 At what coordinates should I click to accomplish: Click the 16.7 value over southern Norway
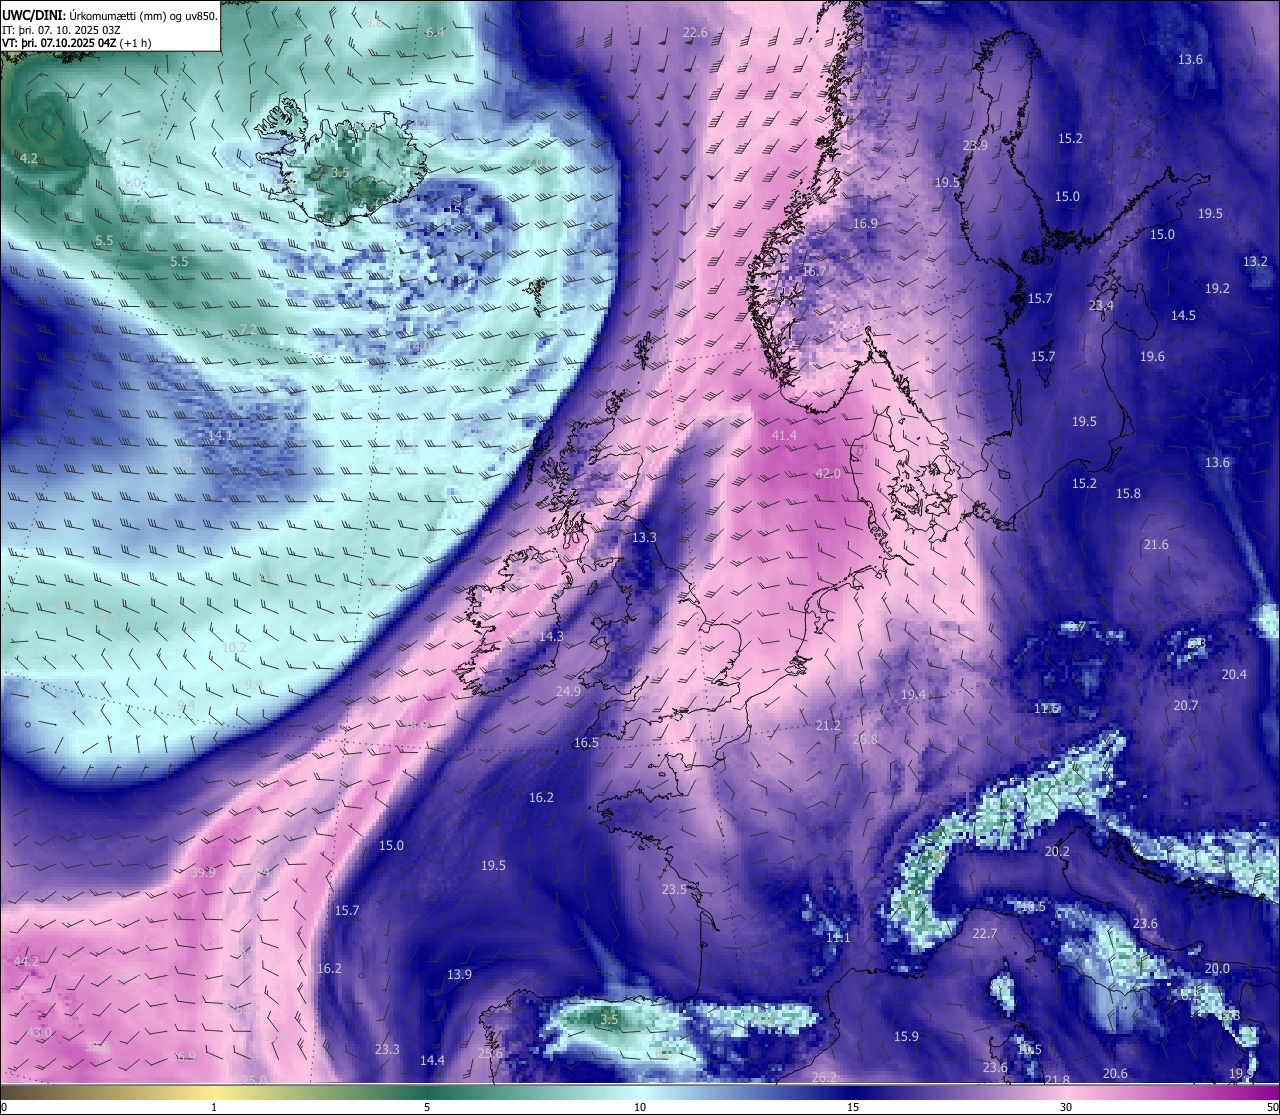tap(815, 271)
